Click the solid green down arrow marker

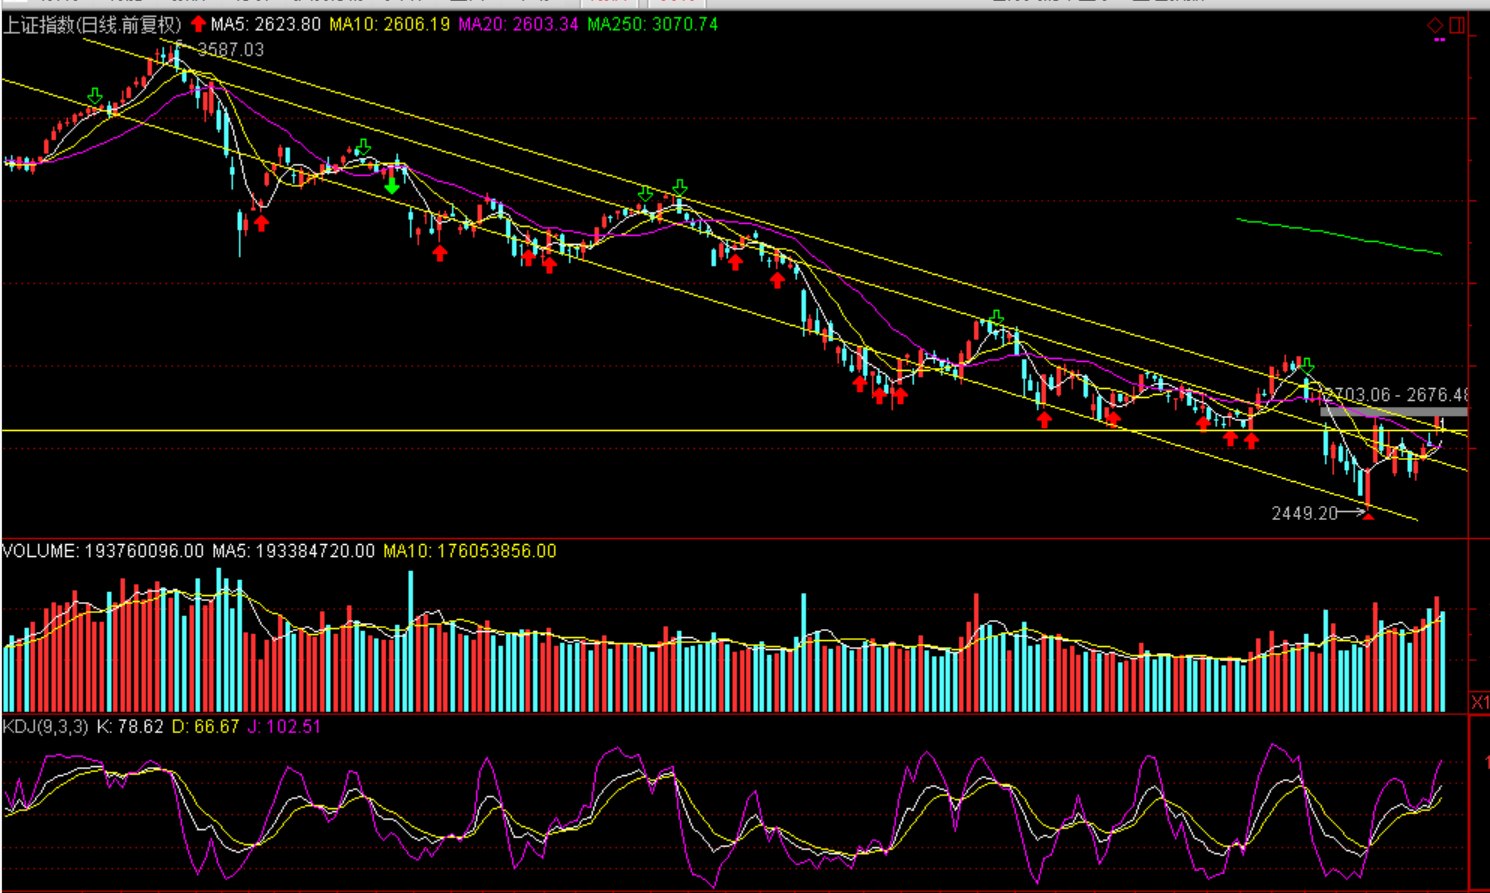point(392,186)
